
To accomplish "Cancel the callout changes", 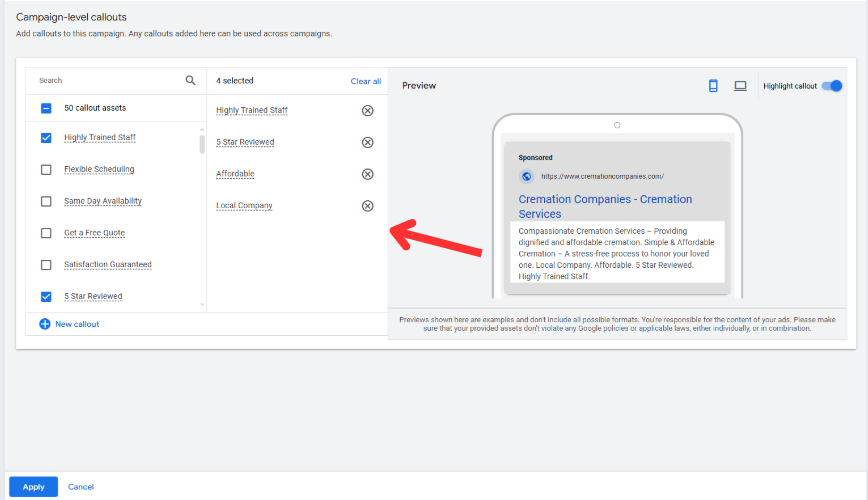I will [81, 487].
